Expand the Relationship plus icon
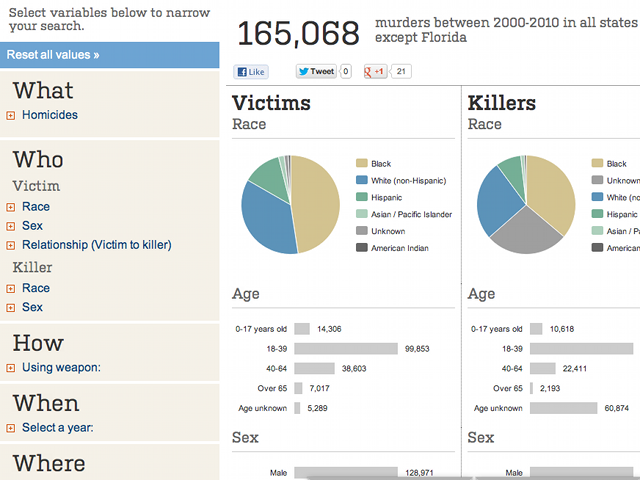This screenshot has width=640, height=480. (11, 246)
